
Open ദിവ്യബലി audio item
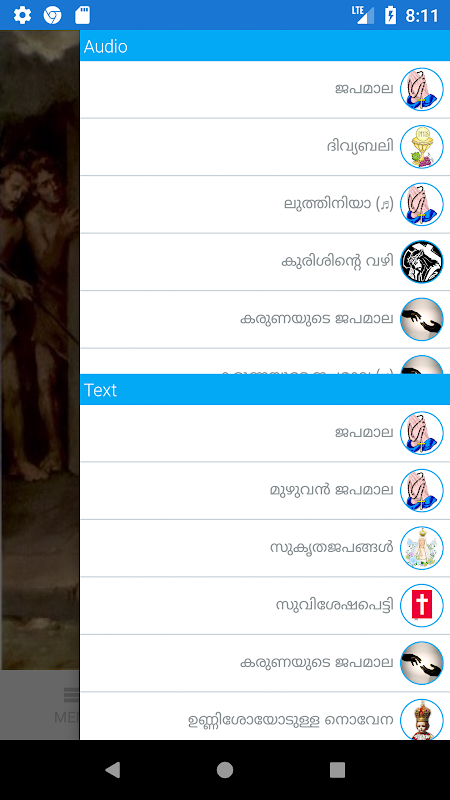[x=265, y=147]
